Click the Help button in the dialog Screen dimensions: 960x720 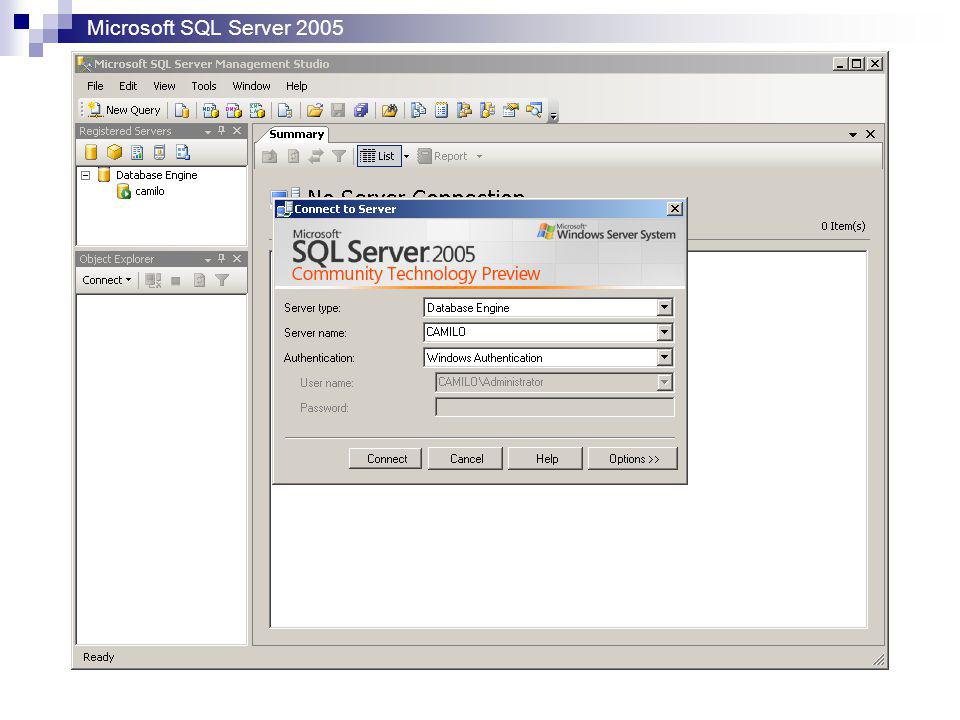[546, 459]
